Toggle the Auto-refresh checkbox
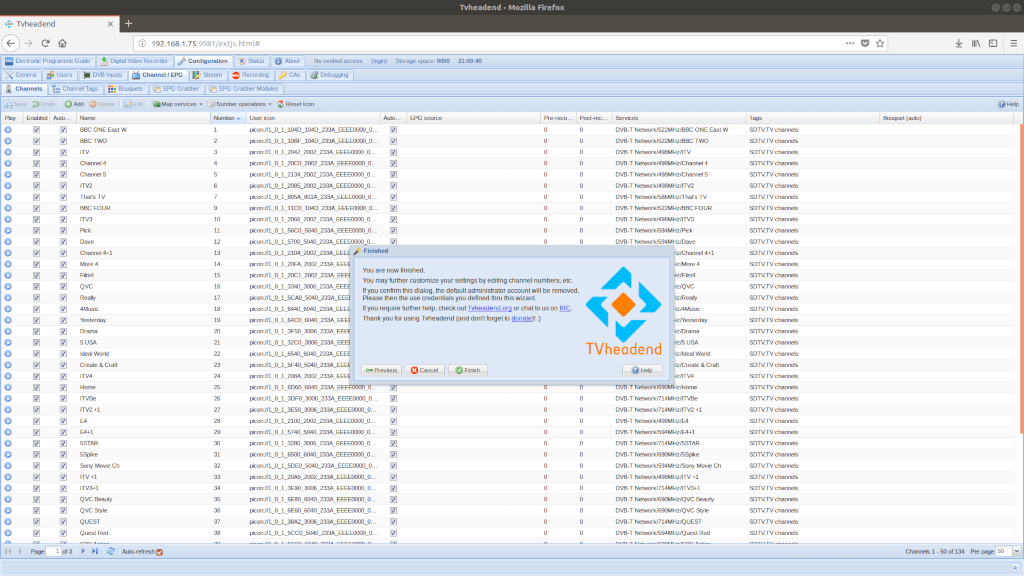The width and height of the screenshot is (1024, 576). click(159, 552)
